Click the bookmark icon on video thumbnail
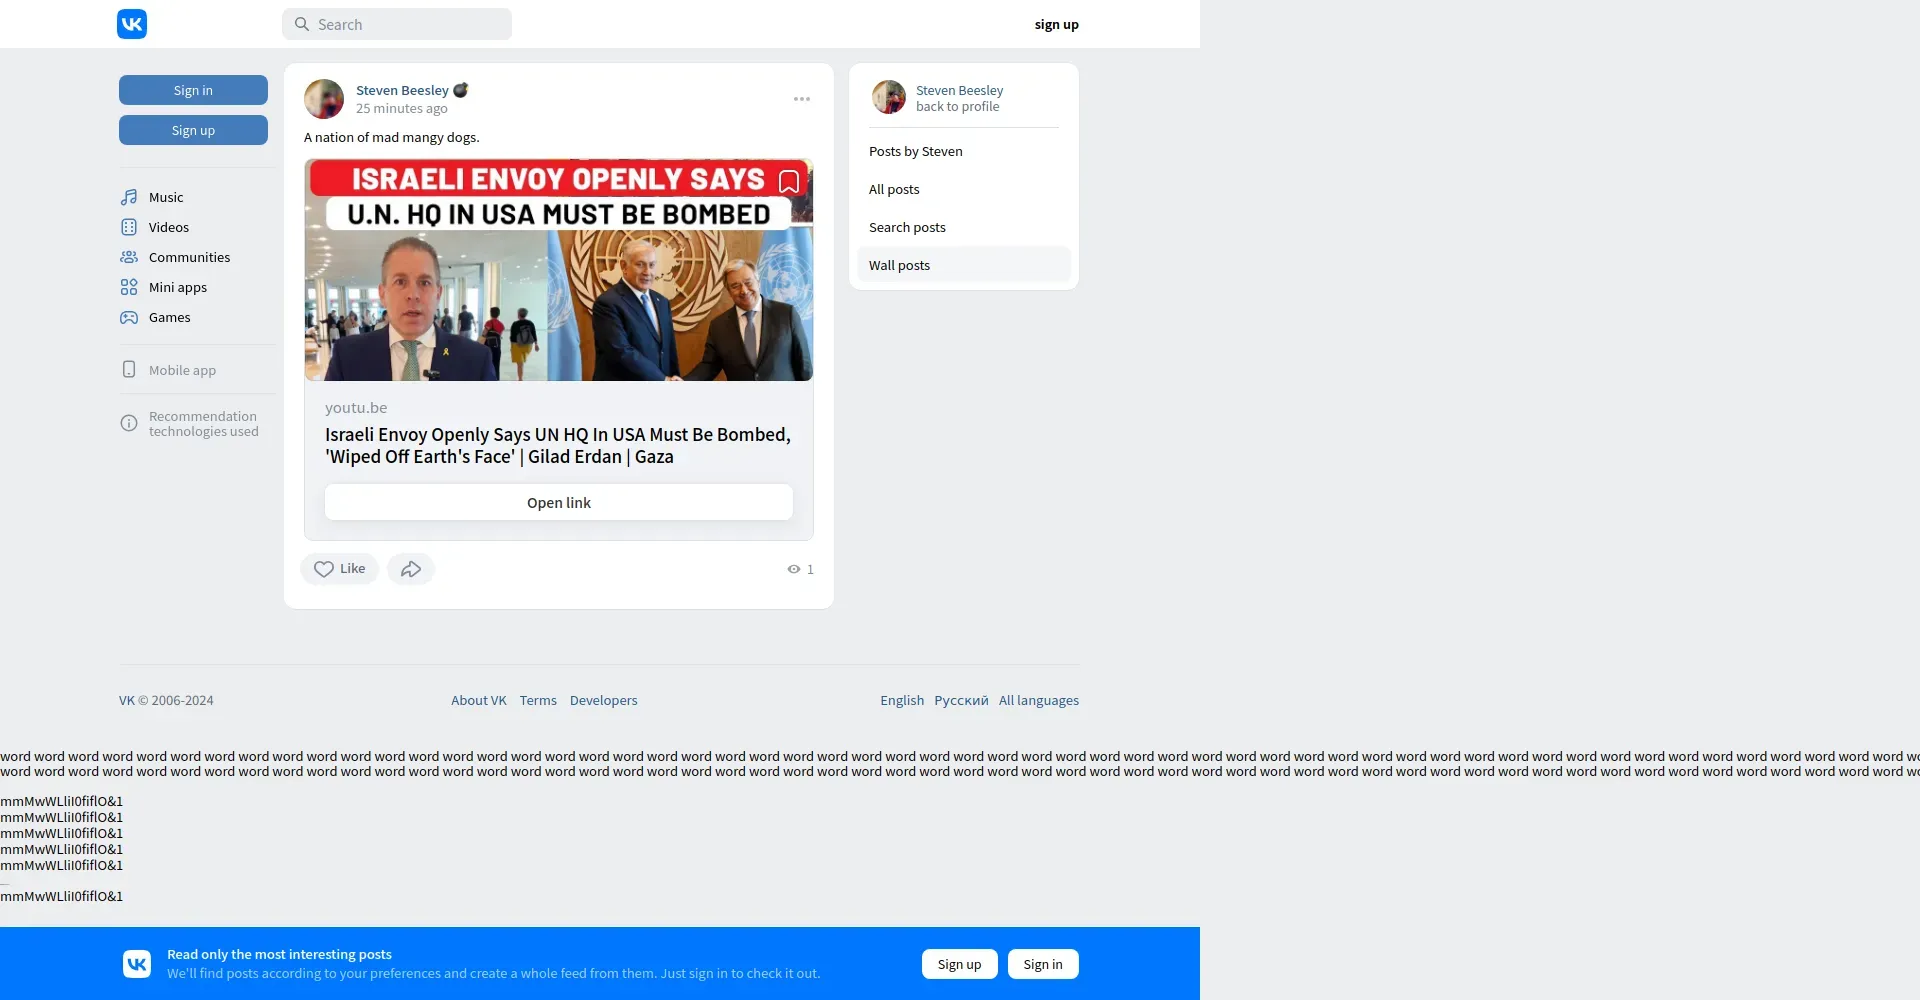The width and height of the screenshot is (1920, 1000). 789,181
